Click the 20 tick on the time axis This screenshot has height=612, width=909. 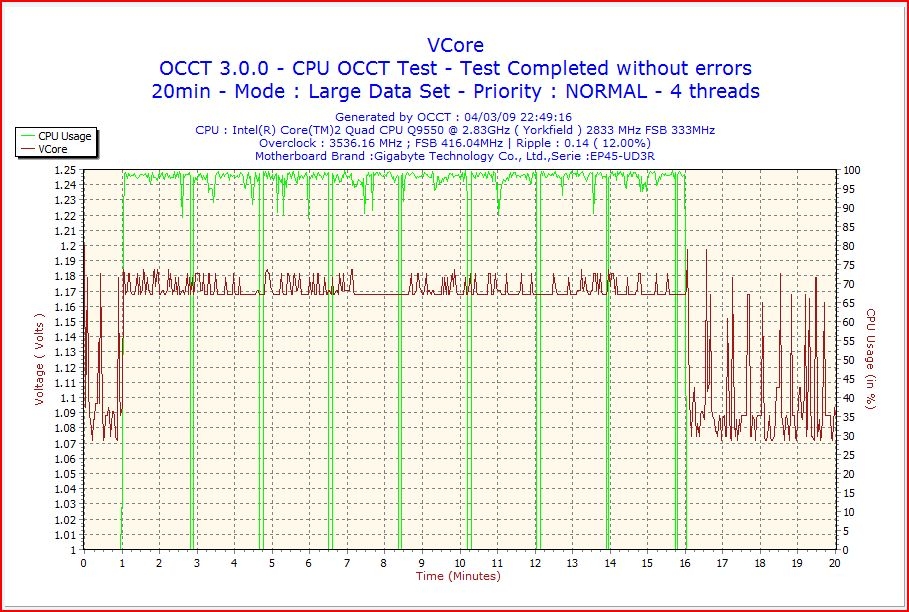(835, 563)
